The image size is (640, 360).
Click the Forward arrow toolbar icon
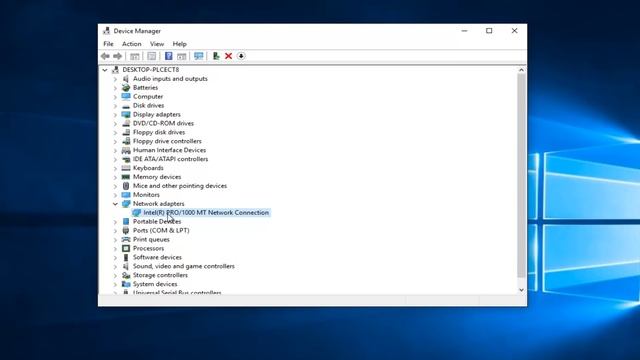coord(118,56)
